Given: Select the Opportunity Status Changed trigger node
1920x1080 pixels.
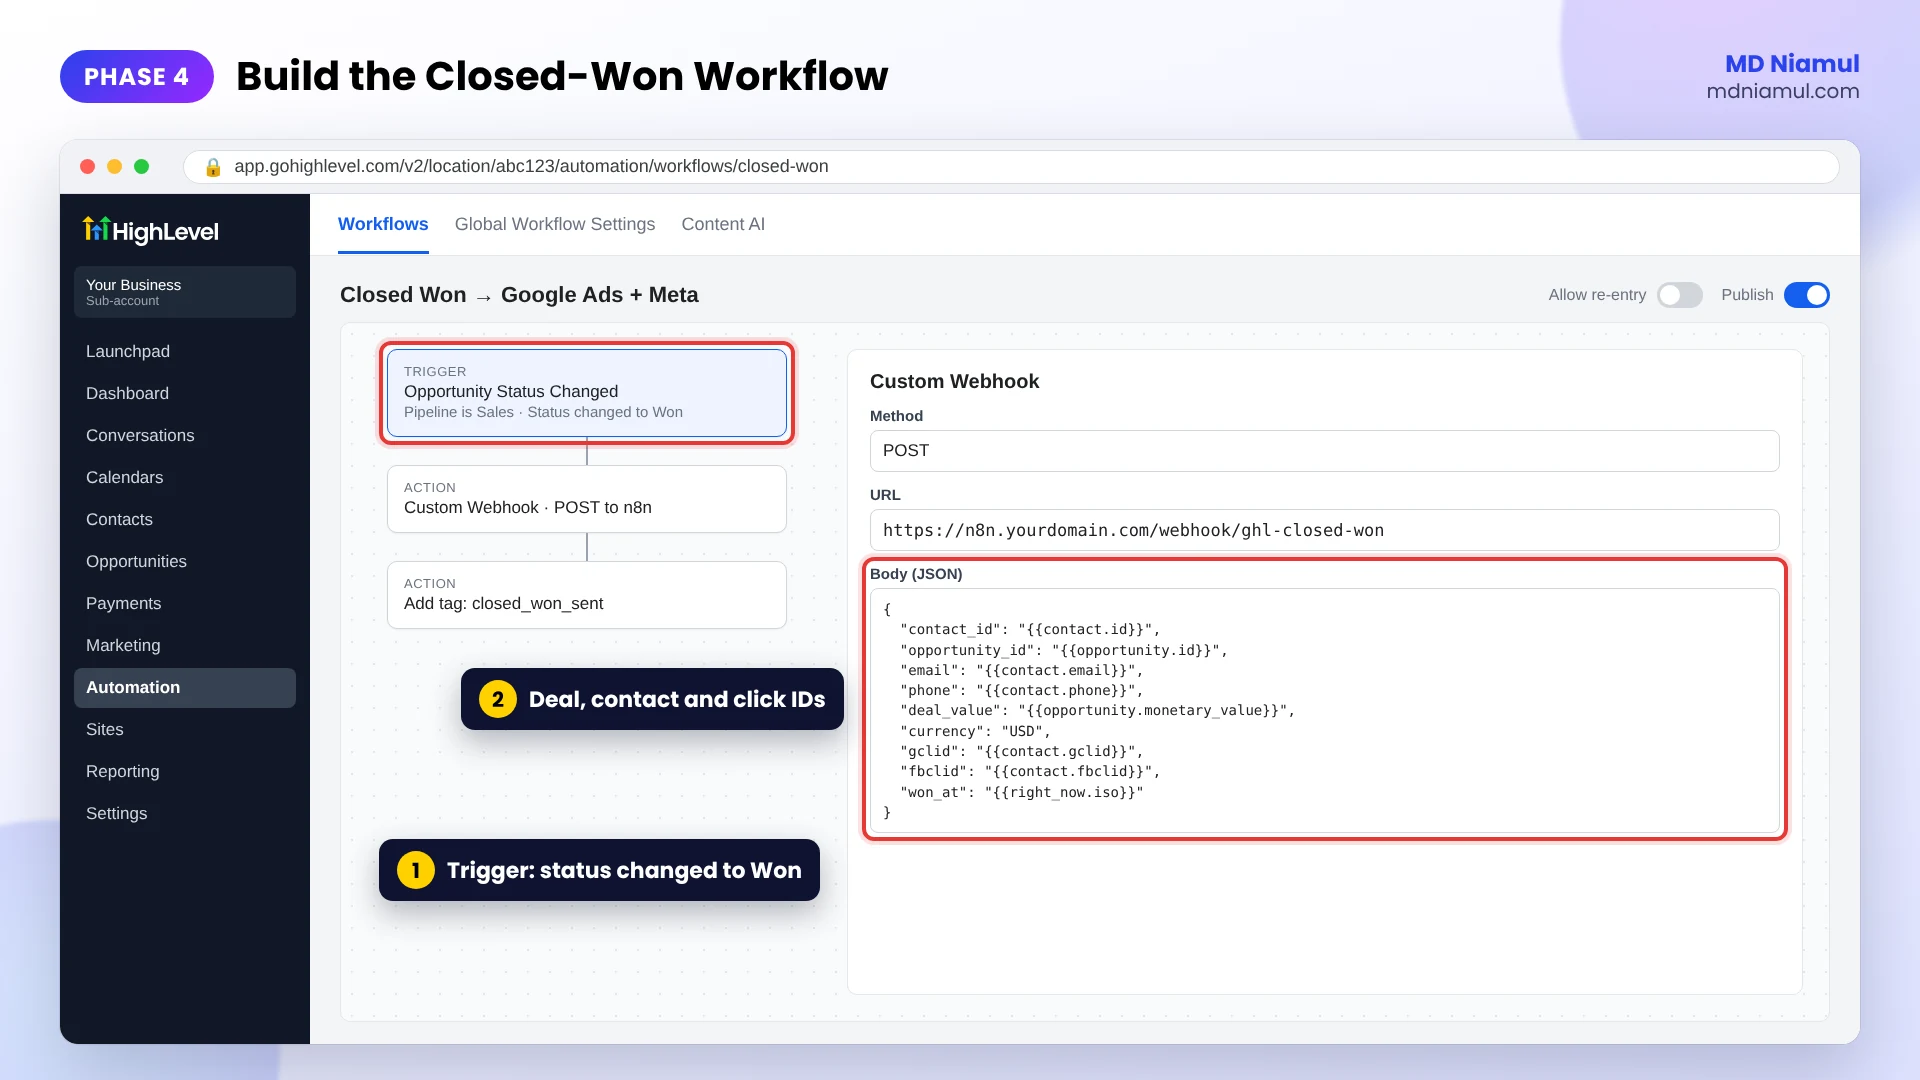Looking at the screenshot, I should 587,392.
